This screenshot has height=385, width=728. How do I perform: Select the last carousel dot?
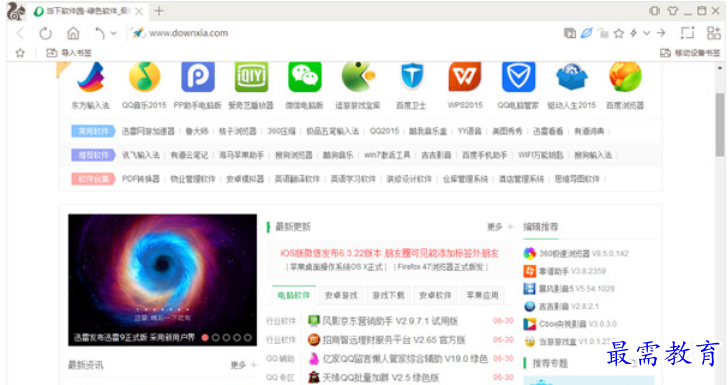pos(247,338)
